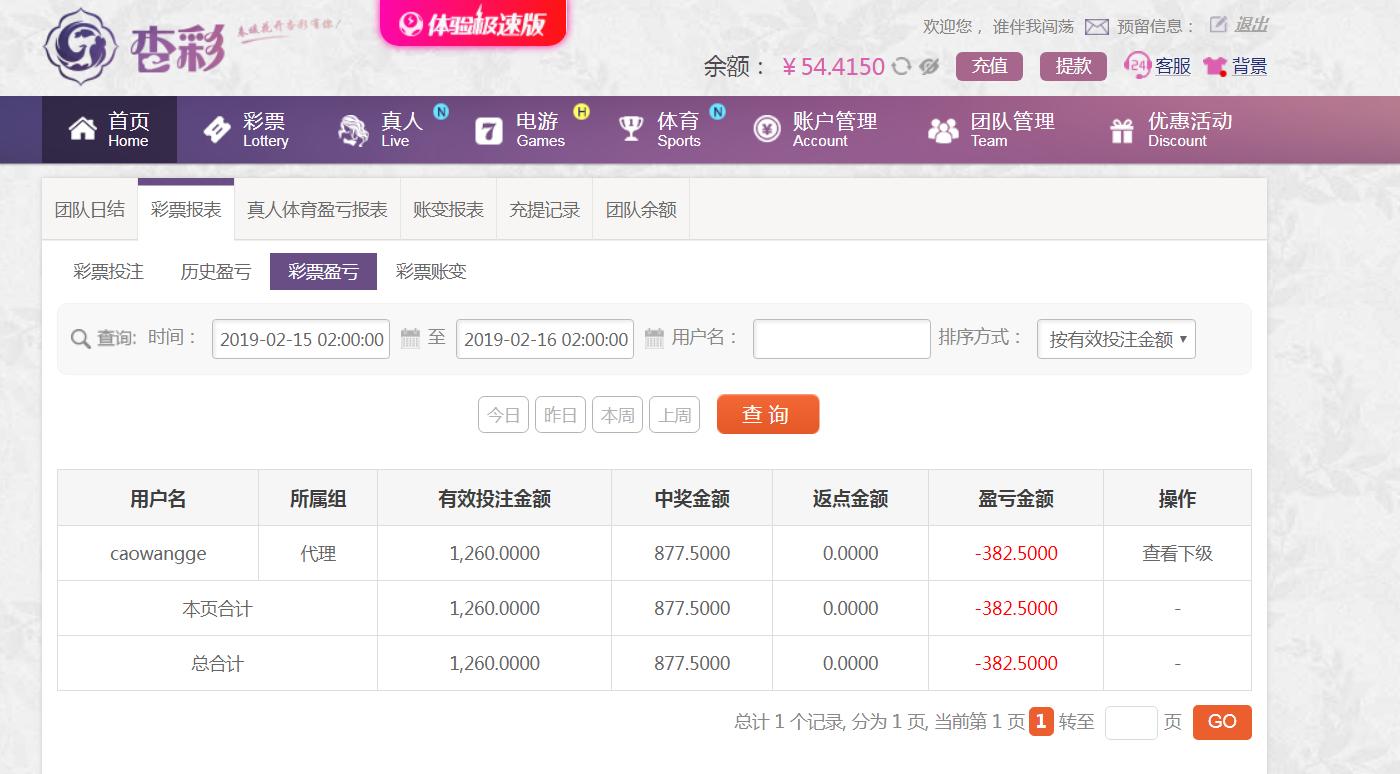Click the ticket icon for 彩票

coord(217,129)
